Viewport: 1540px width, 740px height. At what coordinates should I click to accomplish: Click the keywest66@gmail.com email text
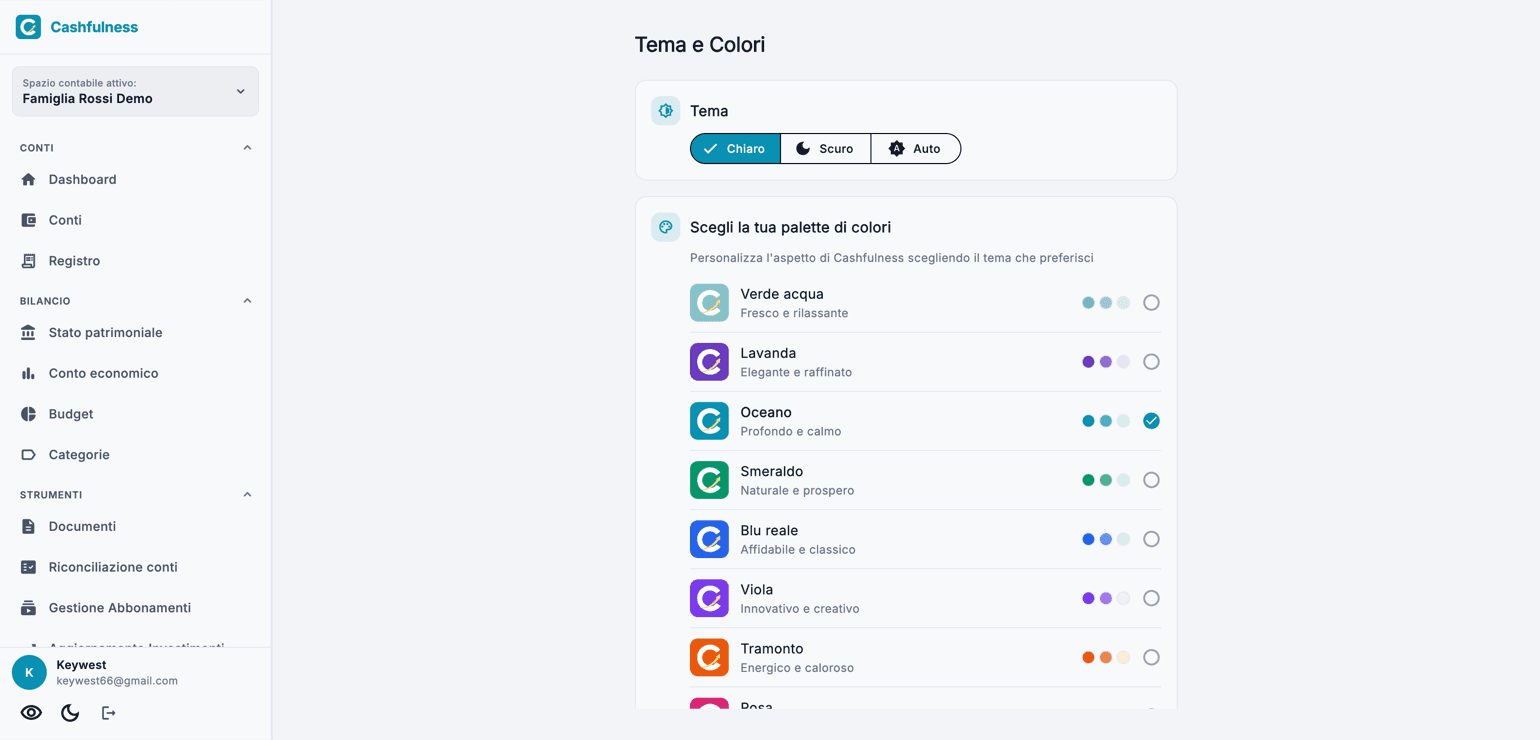[x=117, y=681]
